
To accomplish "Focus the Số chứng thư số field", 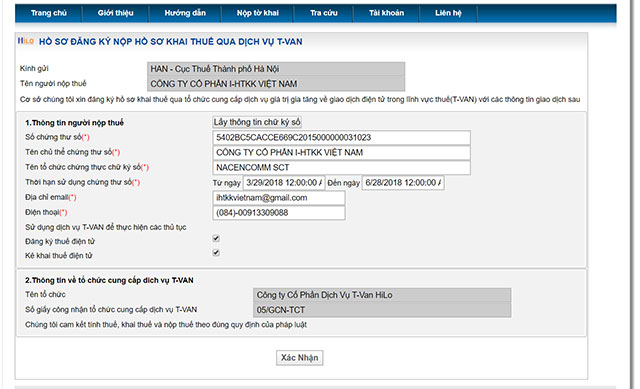I will (x=341, y=138).
